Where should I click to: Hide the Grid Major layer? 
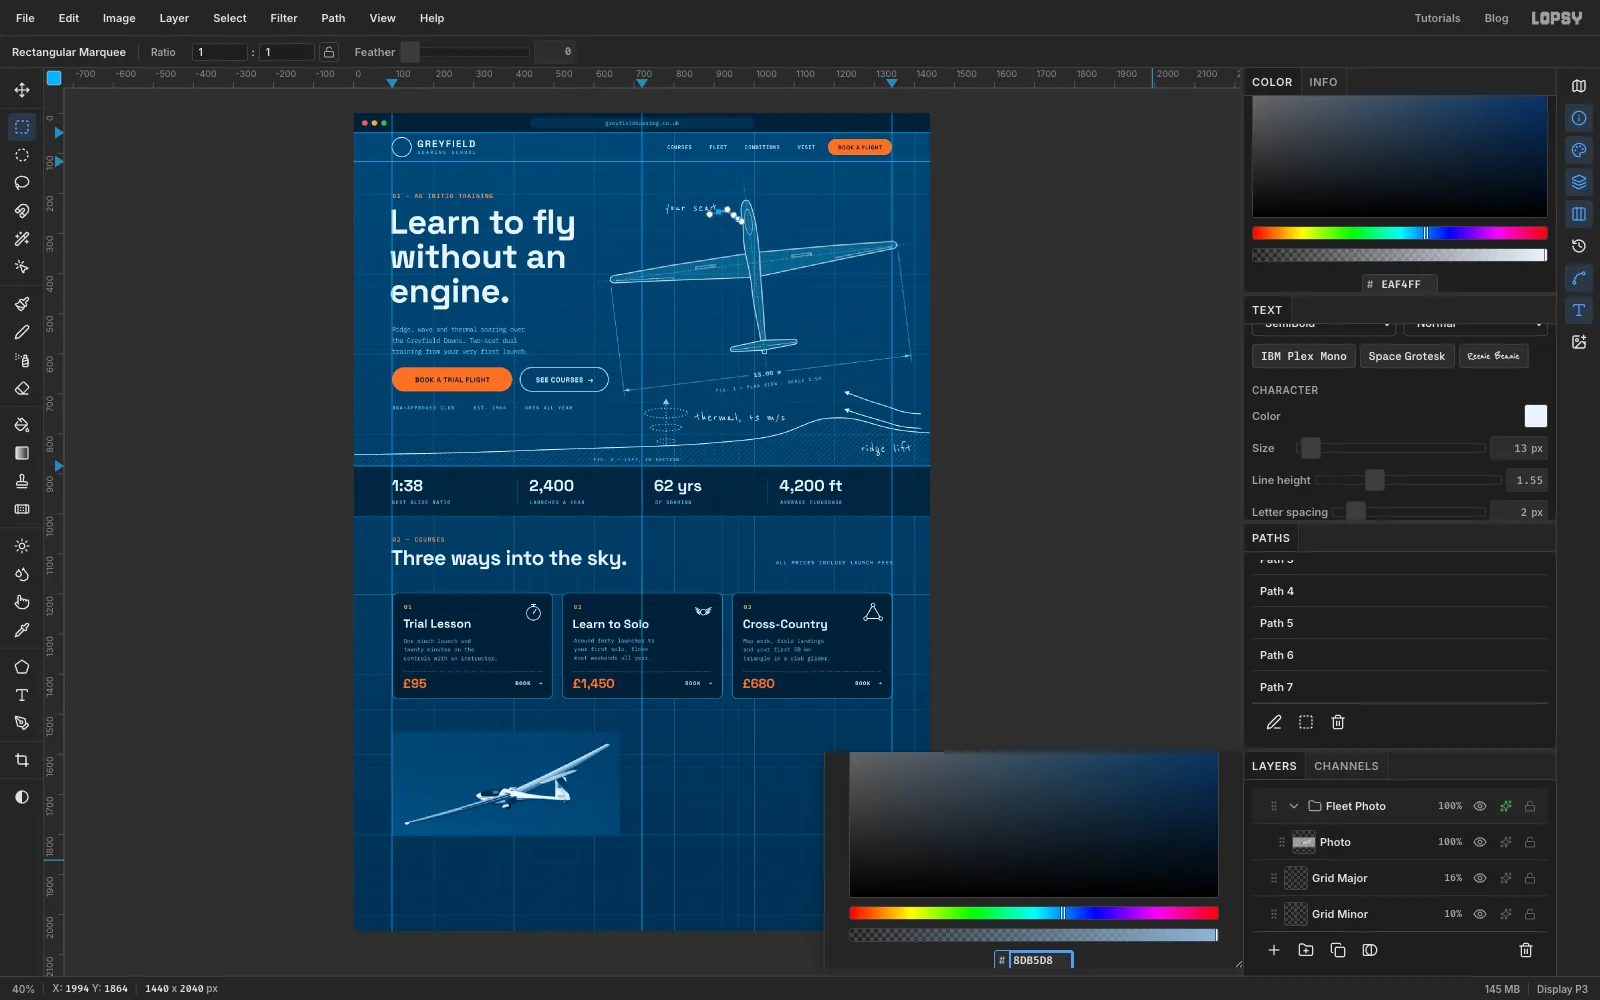(1480, 878)
